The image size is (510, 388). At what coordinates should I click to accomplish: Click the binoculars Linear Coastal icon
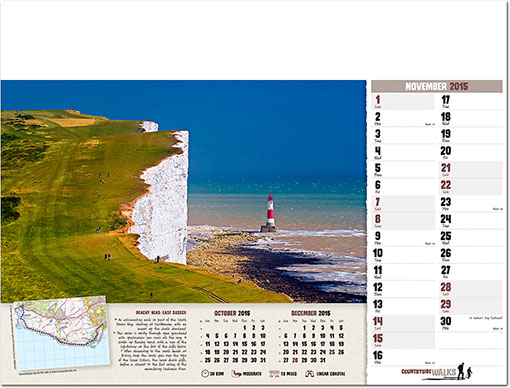coord(309,374)
